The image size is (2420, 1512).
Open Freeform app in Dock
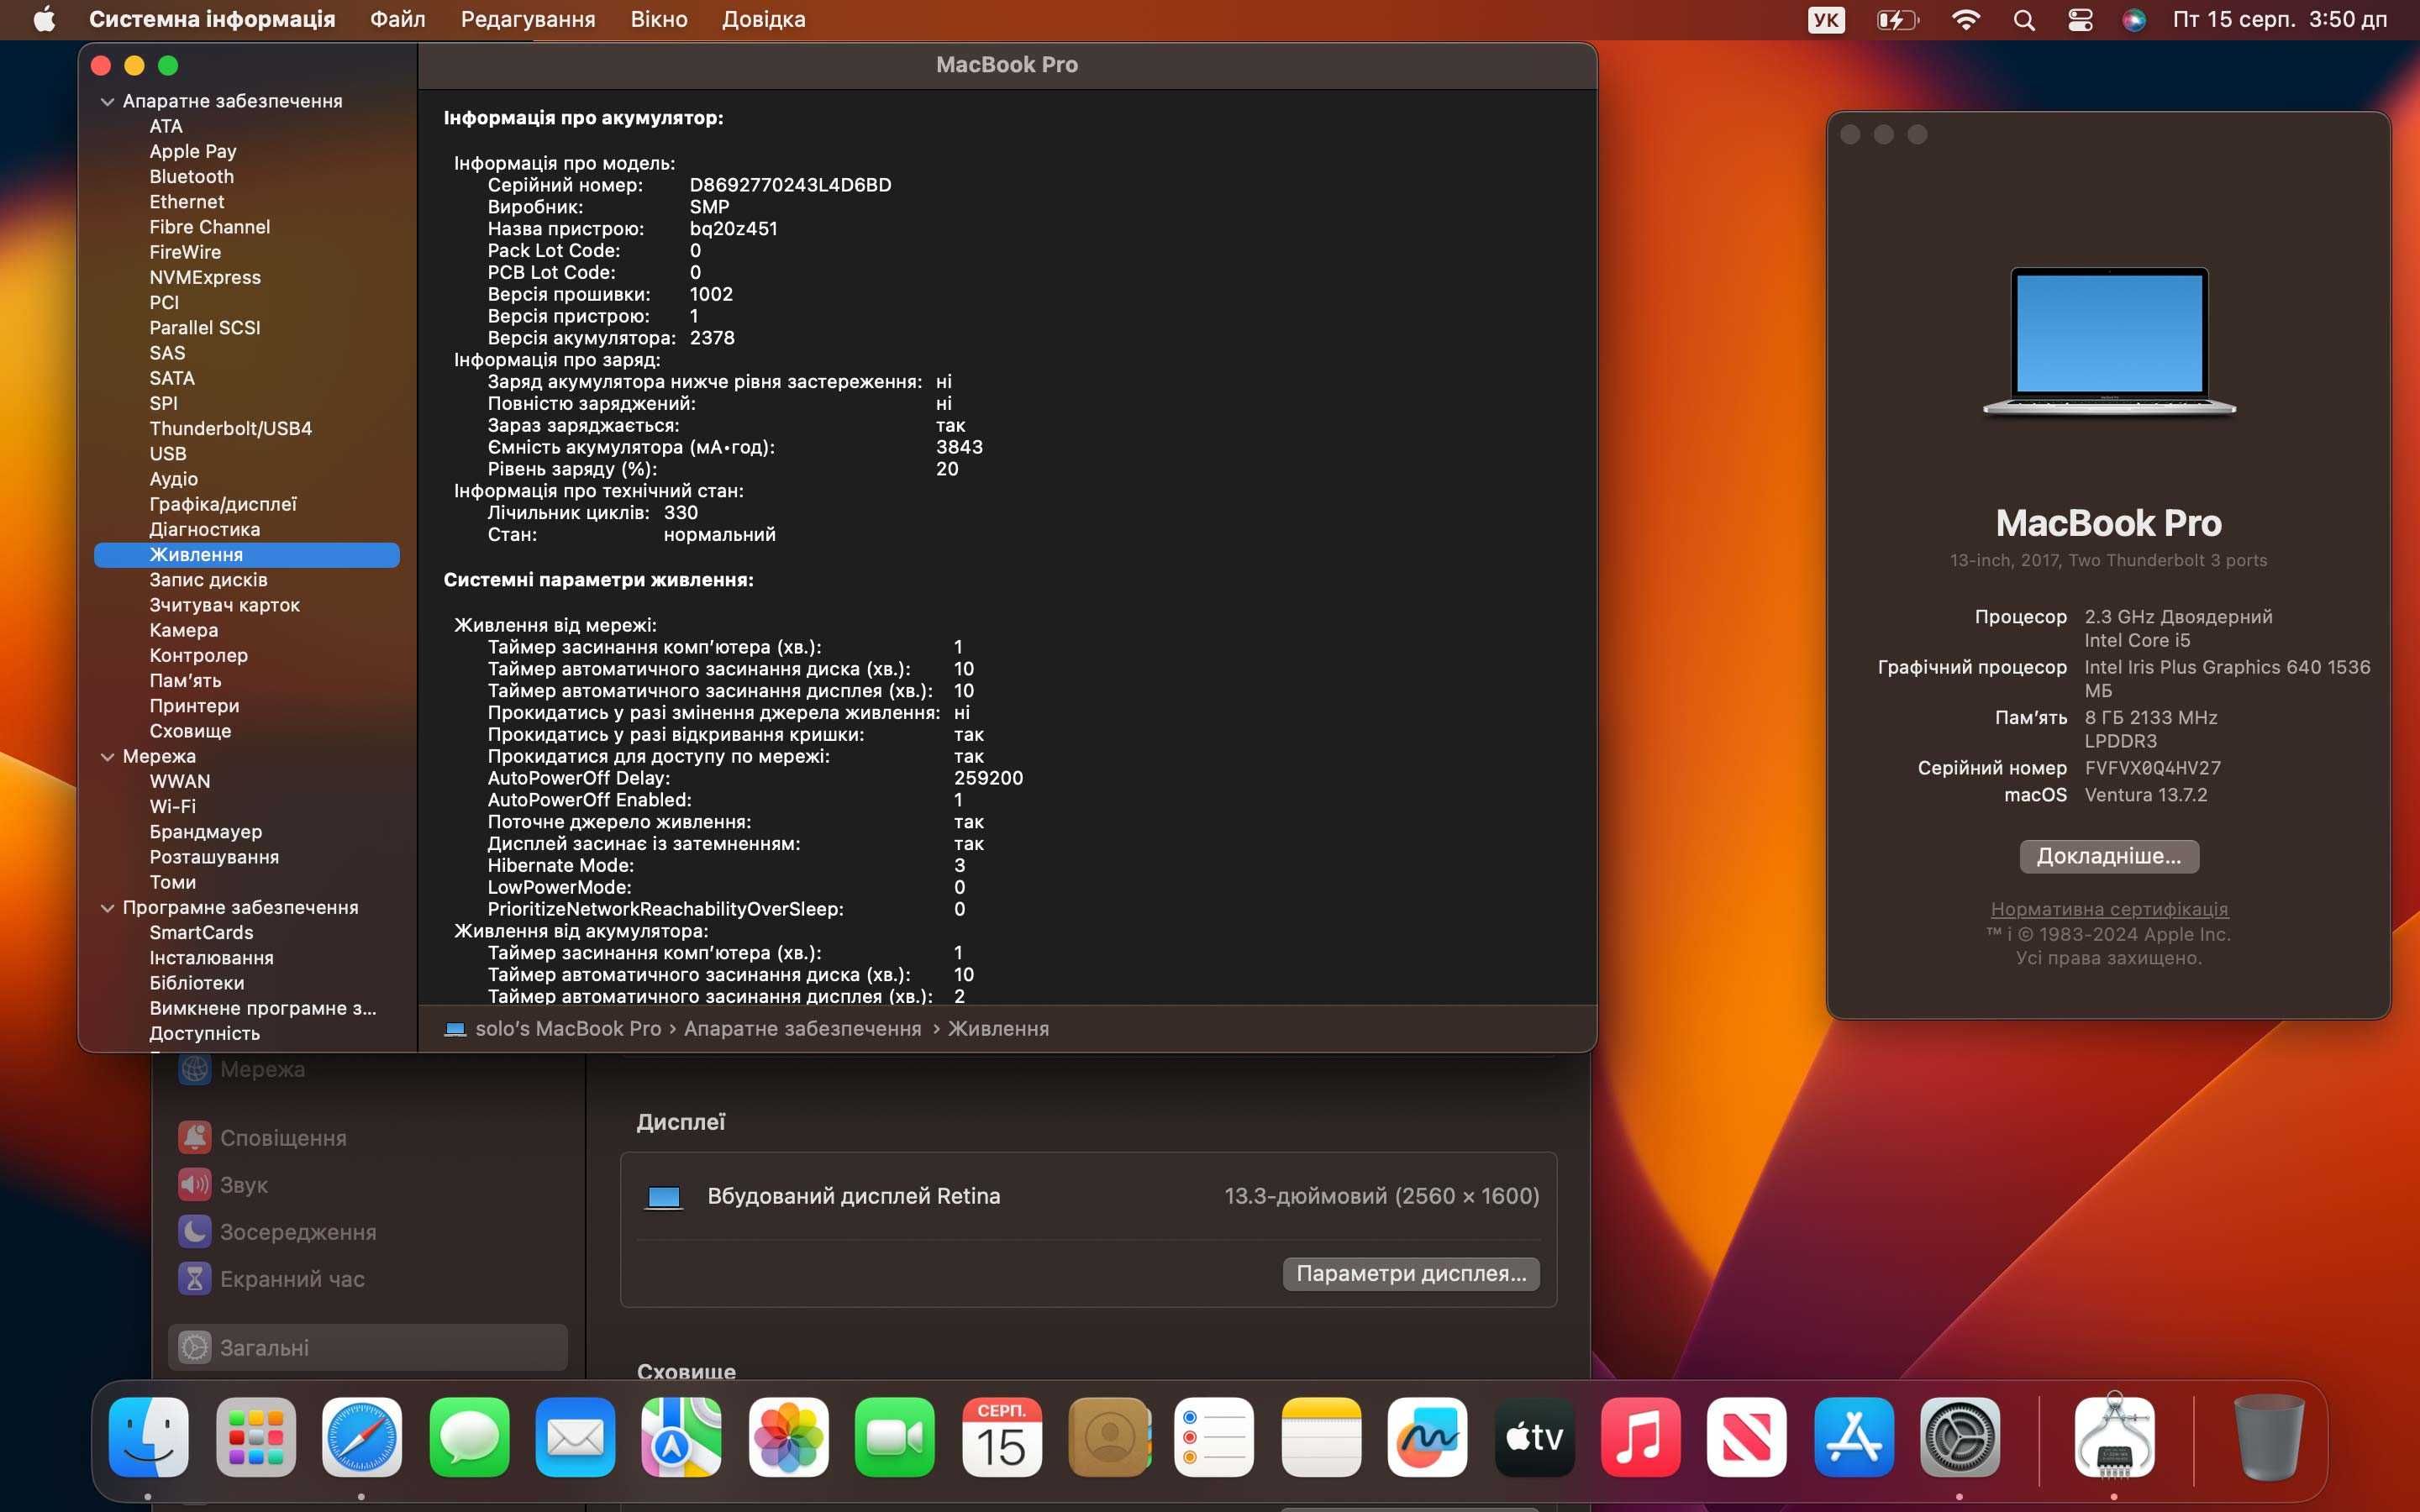coord(1427,1437)
